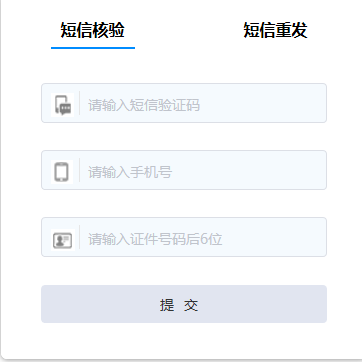Image resolution: width=362 pixels, height=362 pixels.
Task: Click the mobile phone icon
Action: pos(62,172)
